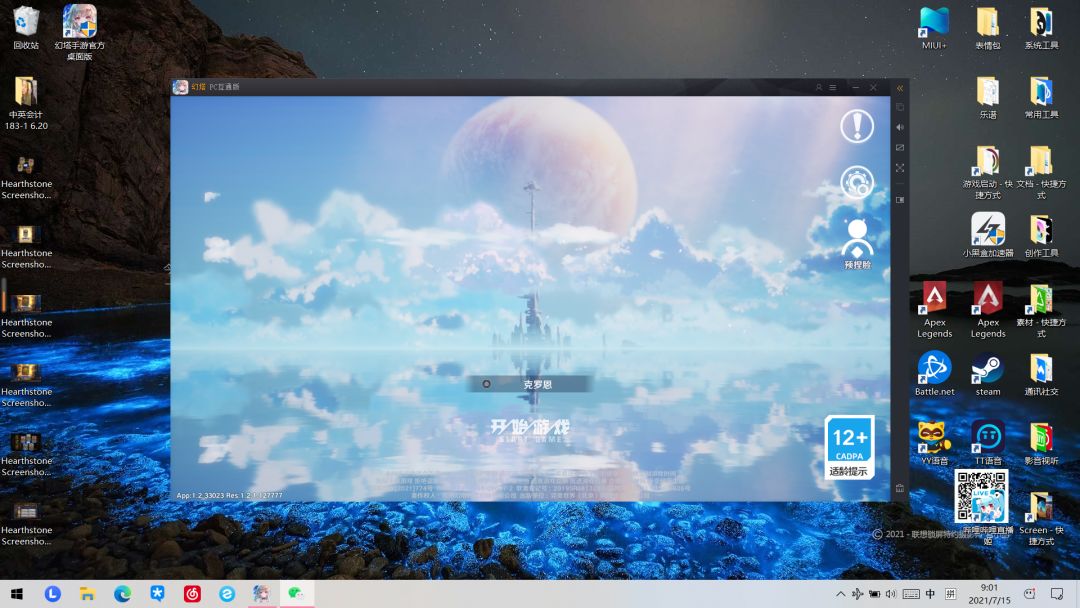Select the MIUI+ desktop shortcut
Viewport: 1080px width, 608px height.
(x=934, y=28)
